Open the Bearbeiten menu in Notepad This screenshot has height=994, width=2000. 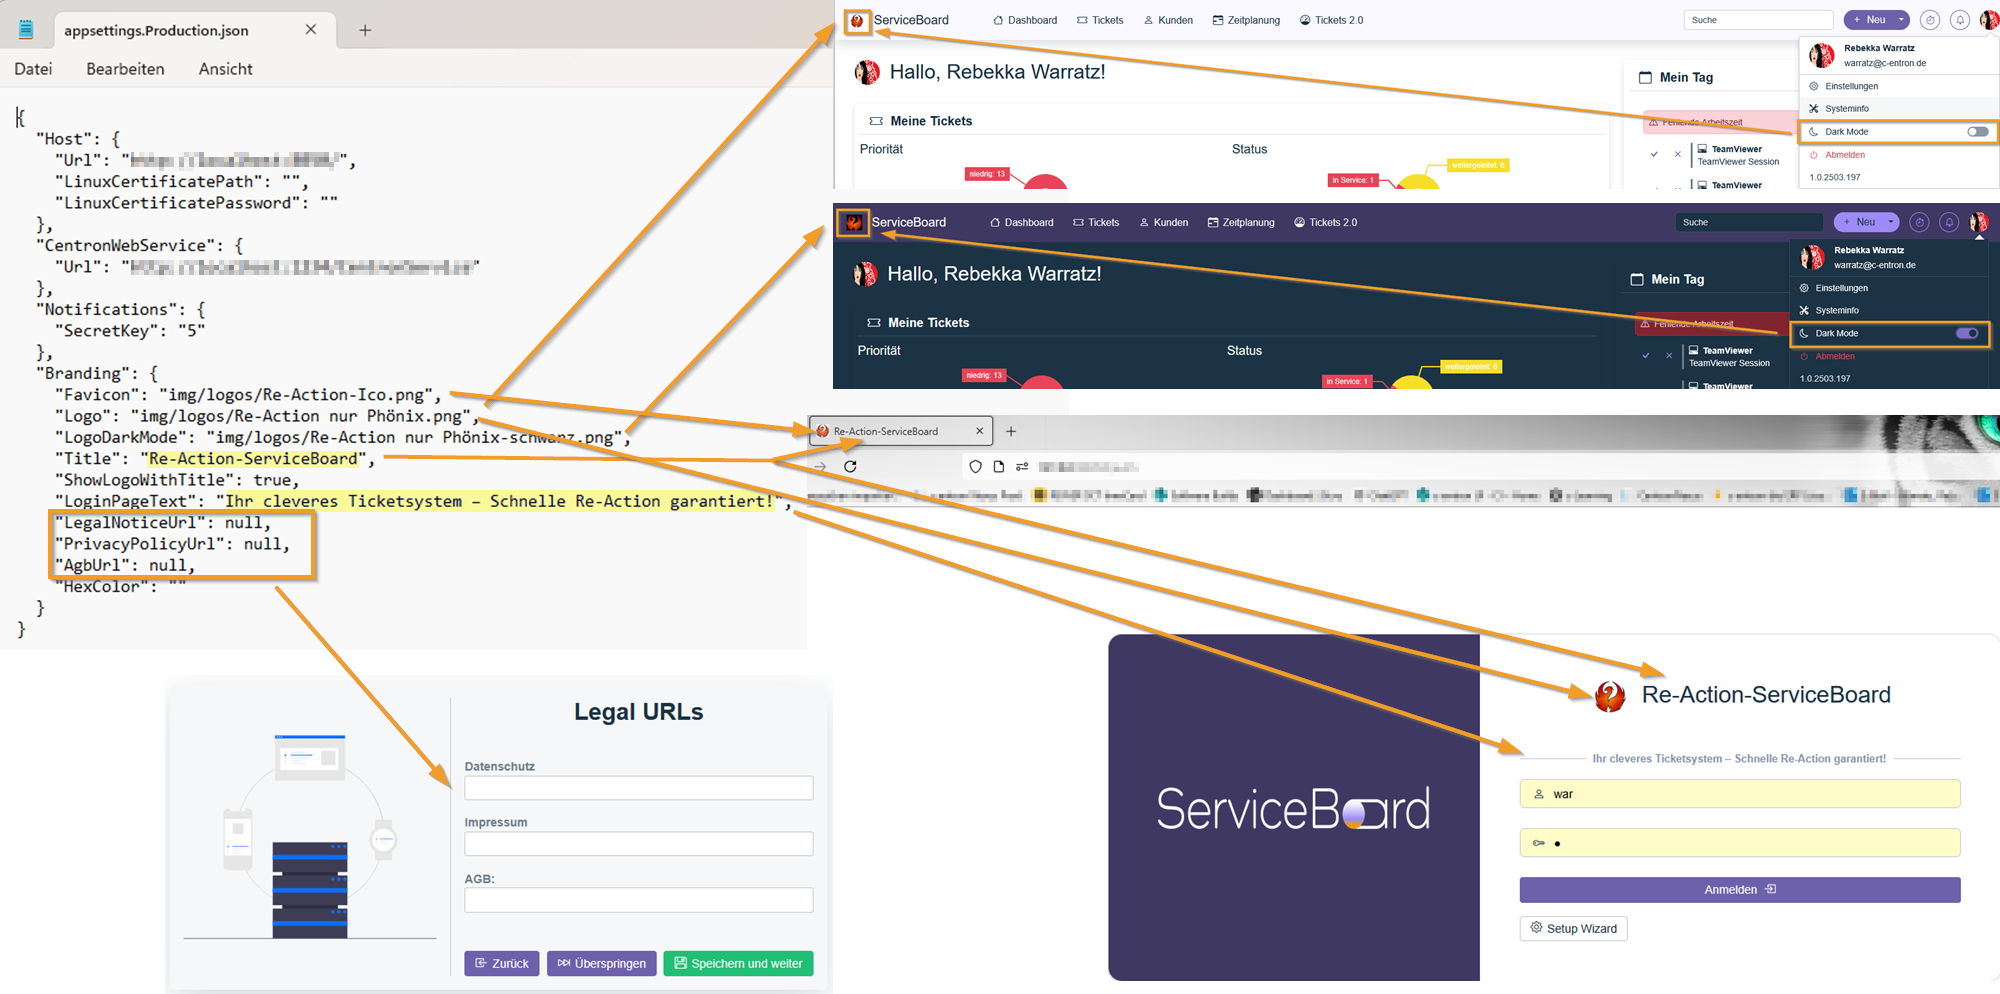tap(125, 69)
